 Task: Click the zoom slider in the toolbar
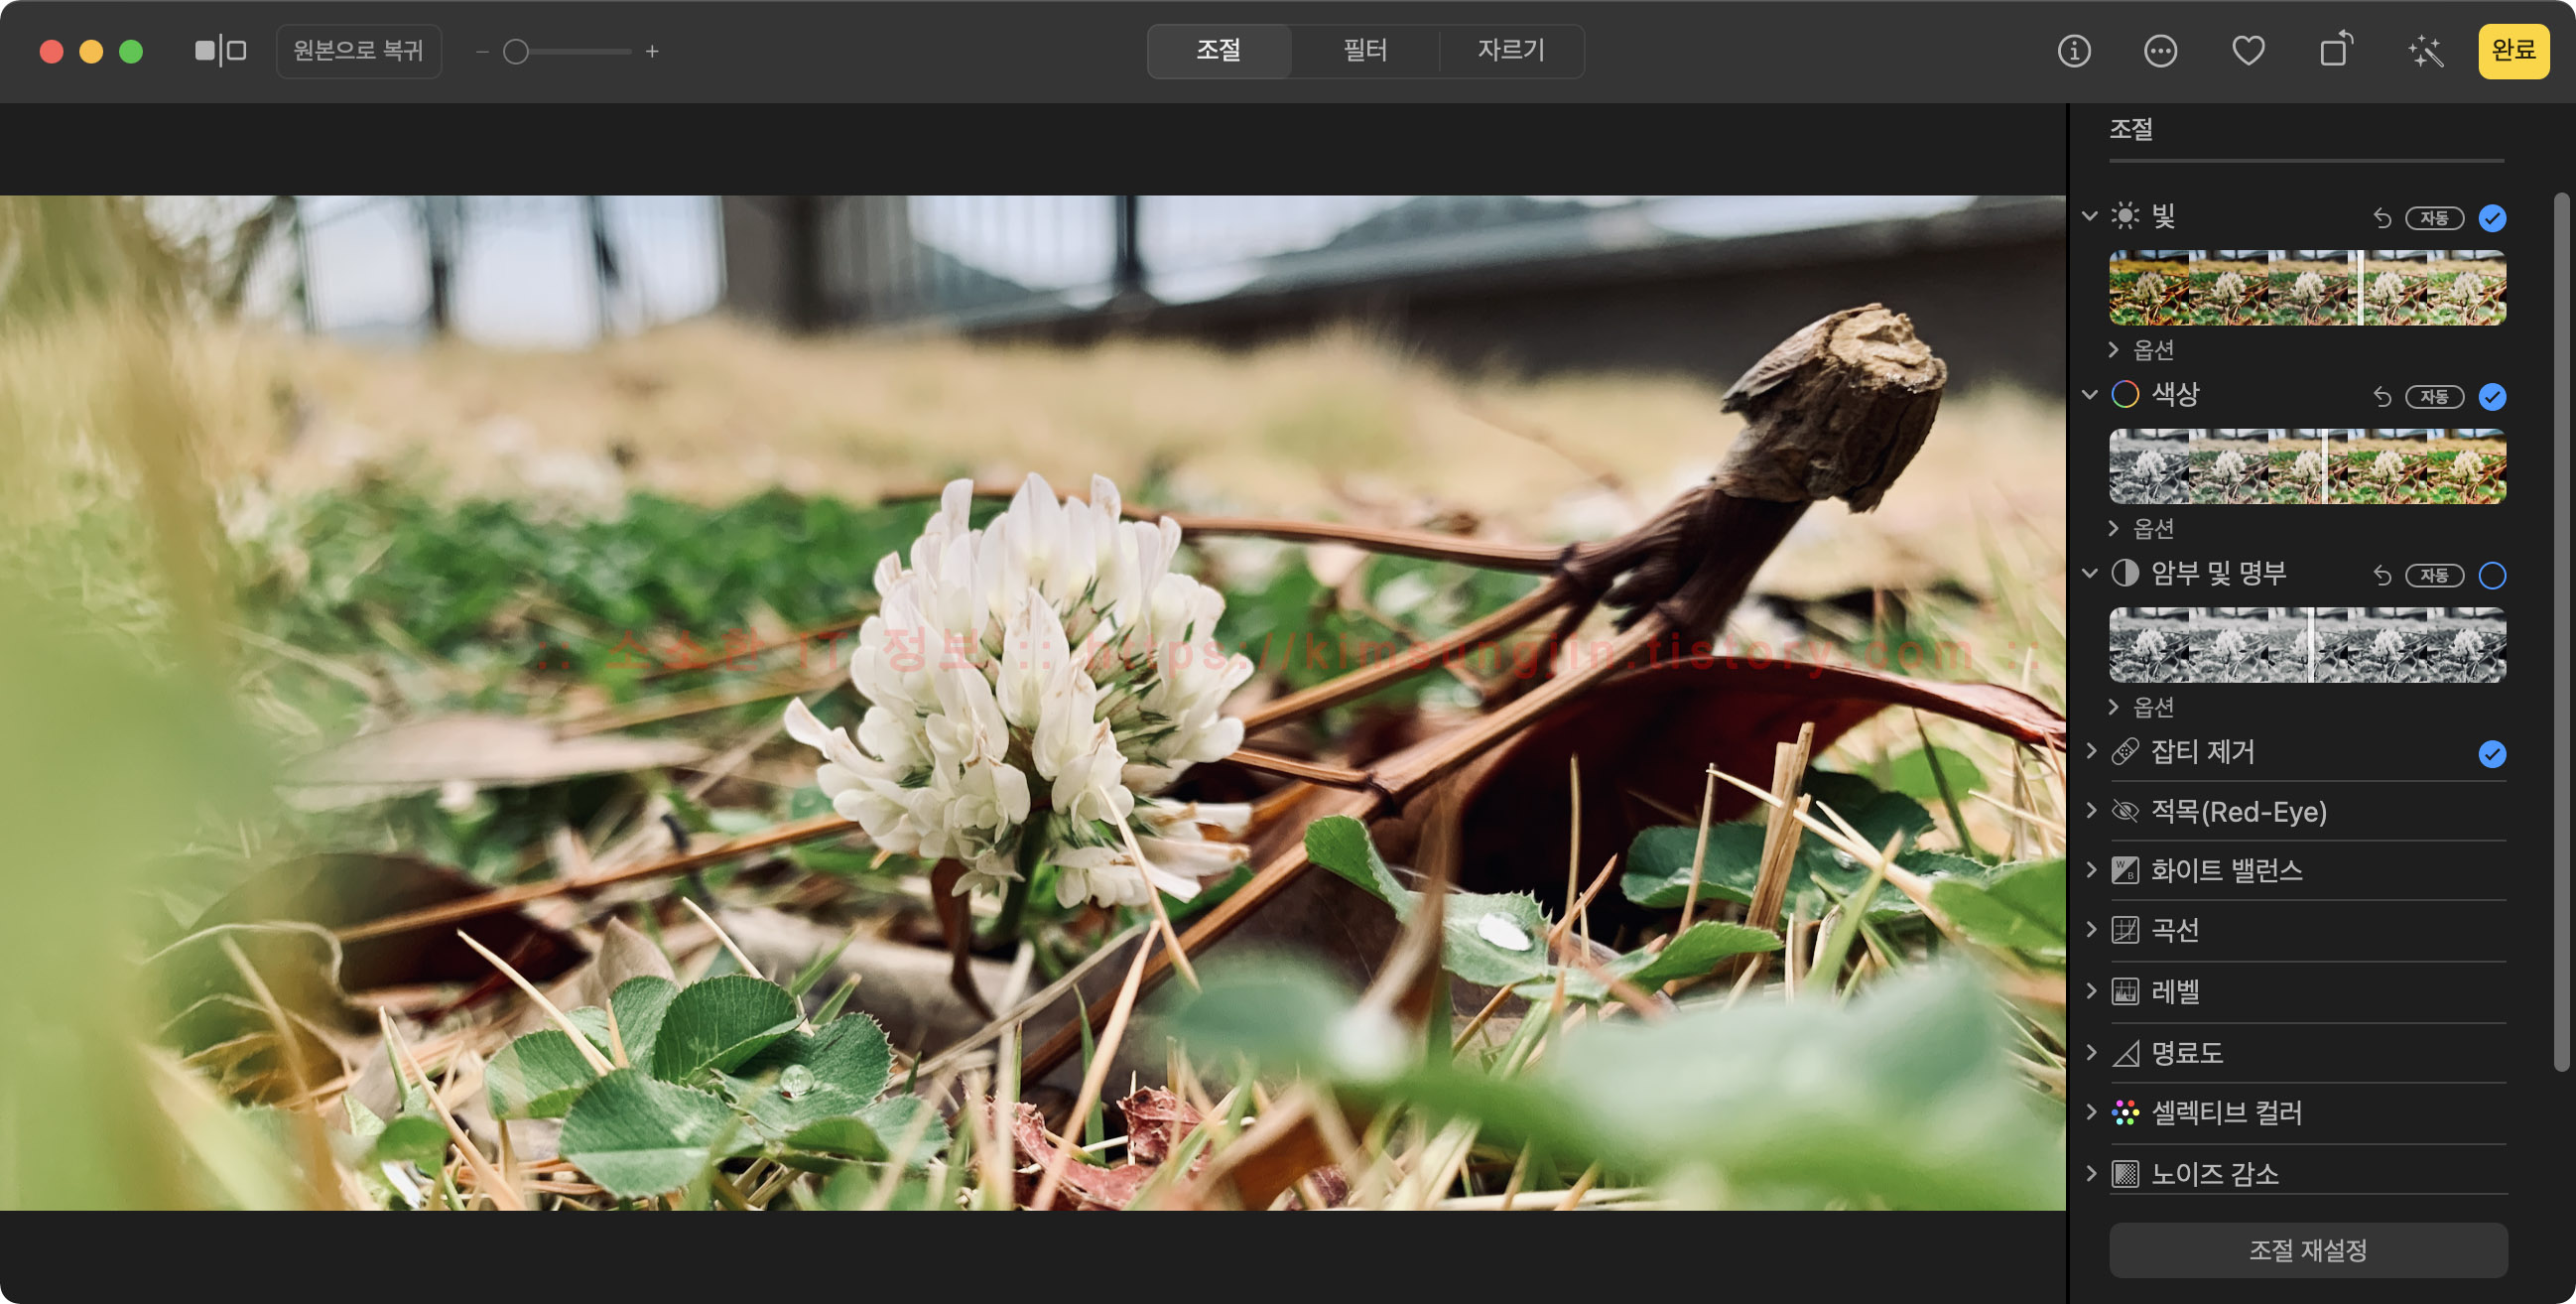tap(566, 52)
